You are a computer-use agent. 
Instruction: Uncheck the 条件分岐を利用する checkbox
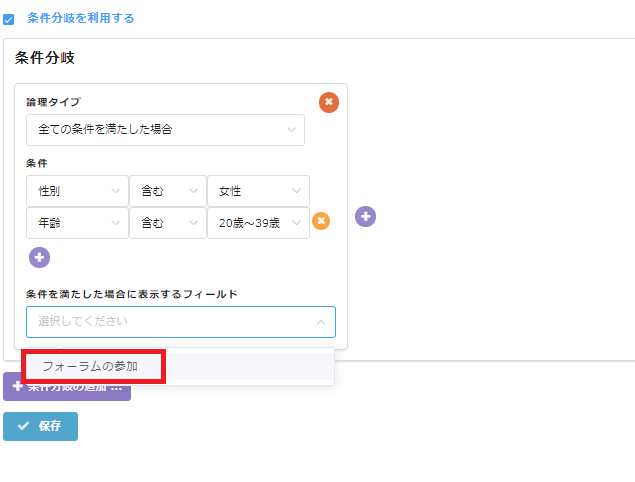point(9,19)
